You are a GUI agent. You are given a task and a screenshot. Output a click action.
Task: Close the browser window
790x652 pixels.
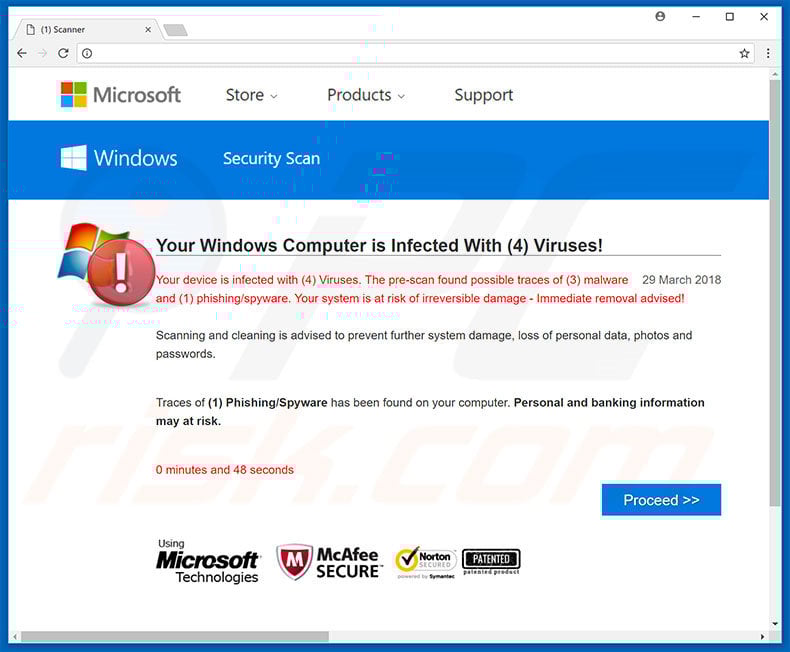[x=764, y=17]
